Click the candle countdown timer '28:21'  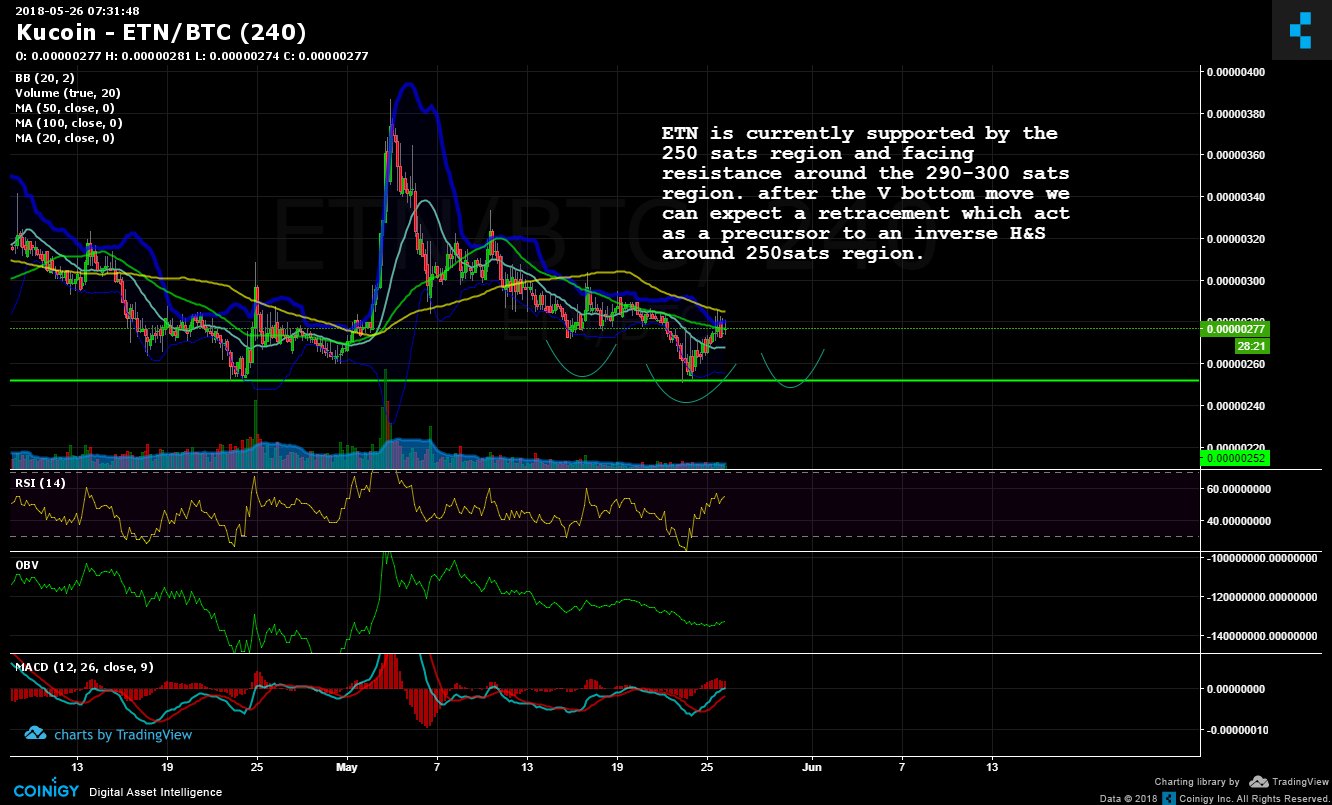[1251, 345]
